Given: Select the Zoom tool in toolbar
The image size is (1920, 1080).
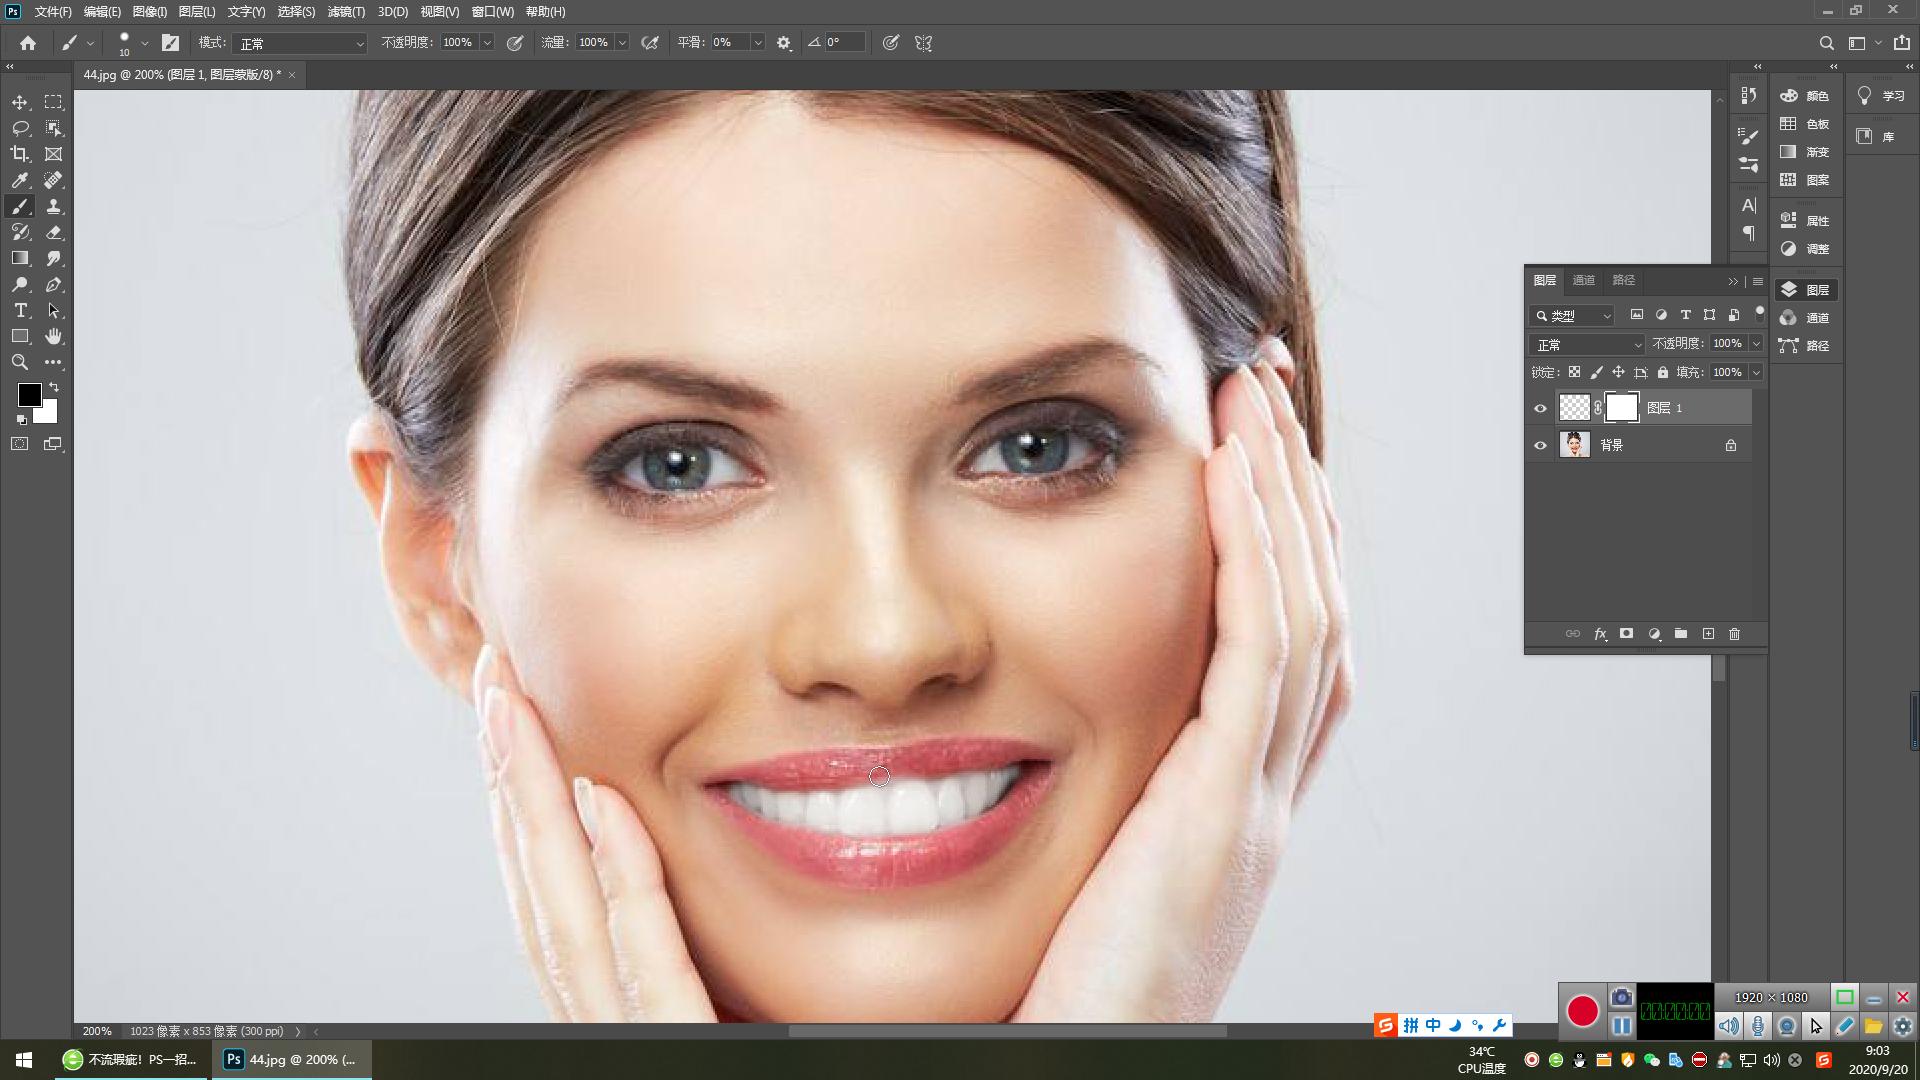Looking at the screenshot, I should 20,362.
